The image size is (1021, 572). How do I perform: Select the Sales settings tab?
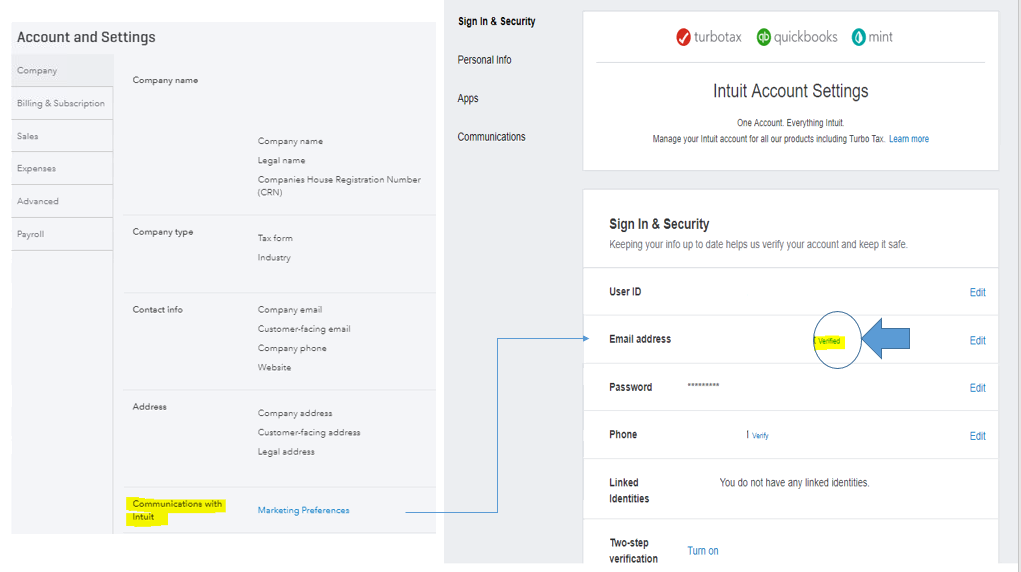[x=28, y=136]
